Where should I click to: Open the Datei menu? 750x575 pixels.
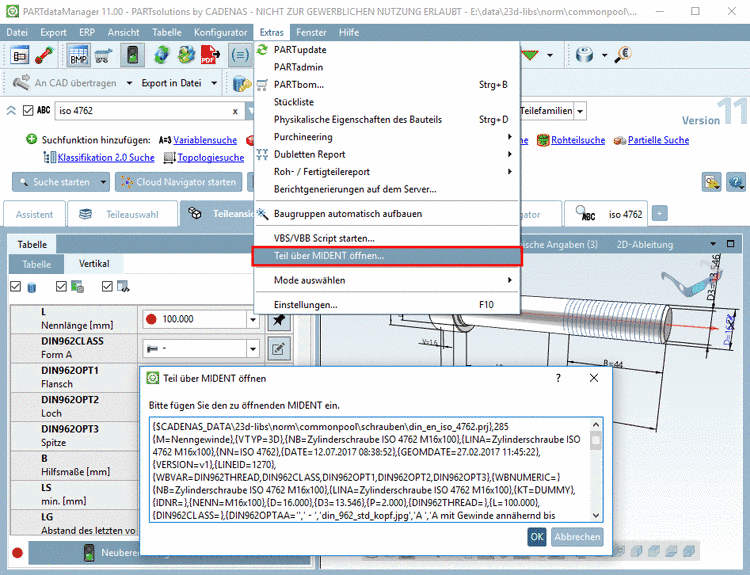pos(17,33)
